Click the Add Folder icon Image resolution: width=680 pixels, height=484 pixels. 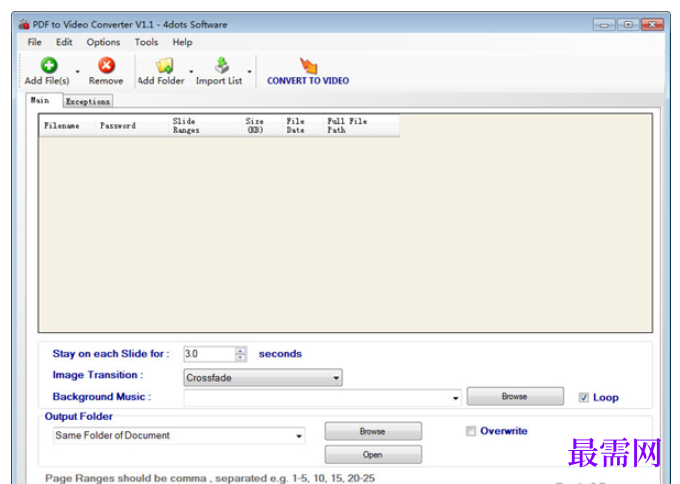[165, 65]
